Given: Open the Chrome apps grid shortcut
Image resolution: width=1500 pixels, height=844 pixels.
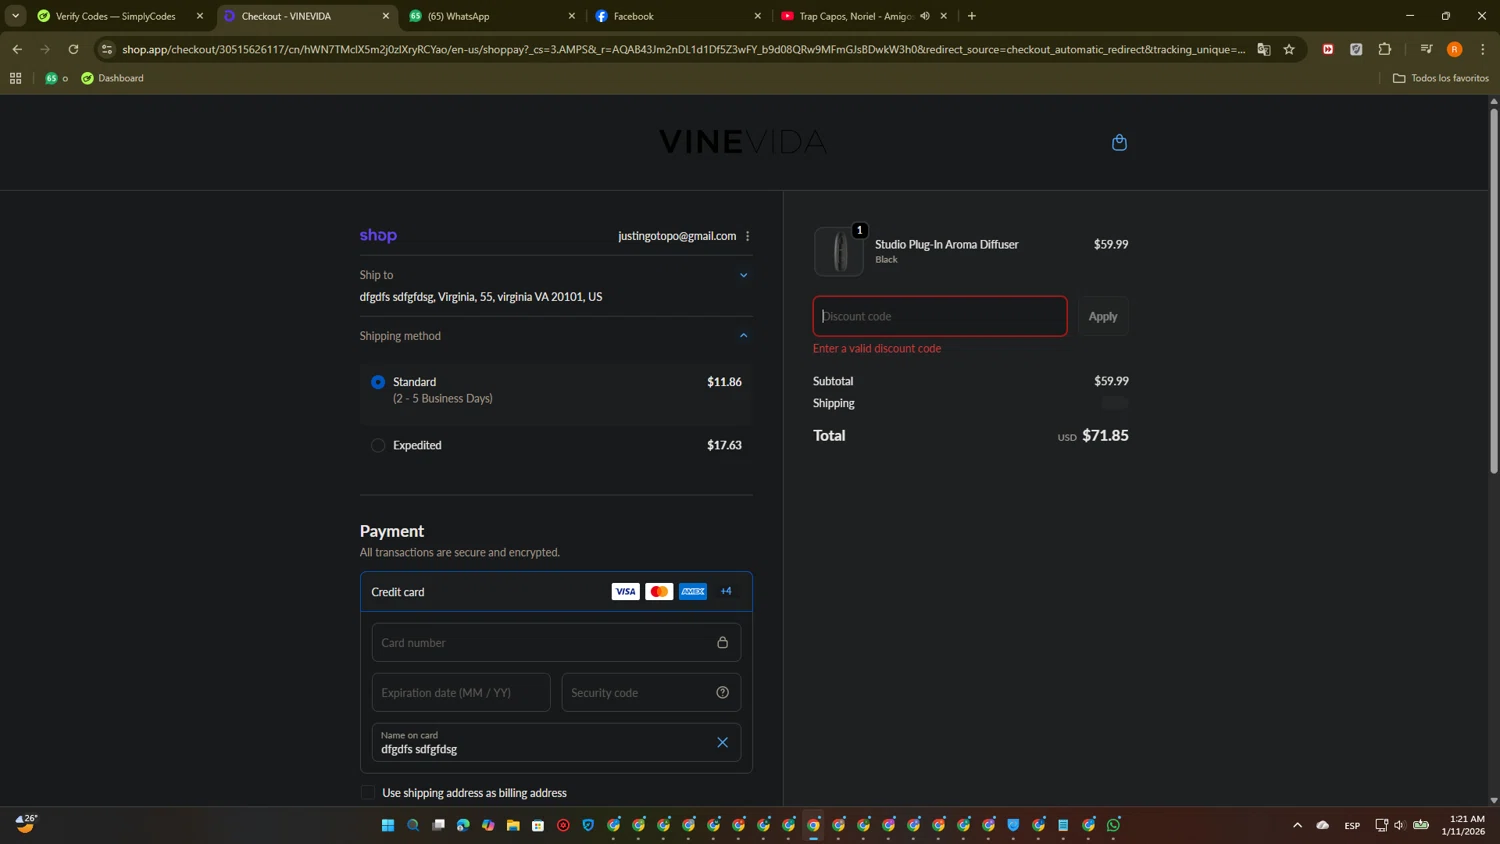Looking at the screenshot, I should point(15,78).
